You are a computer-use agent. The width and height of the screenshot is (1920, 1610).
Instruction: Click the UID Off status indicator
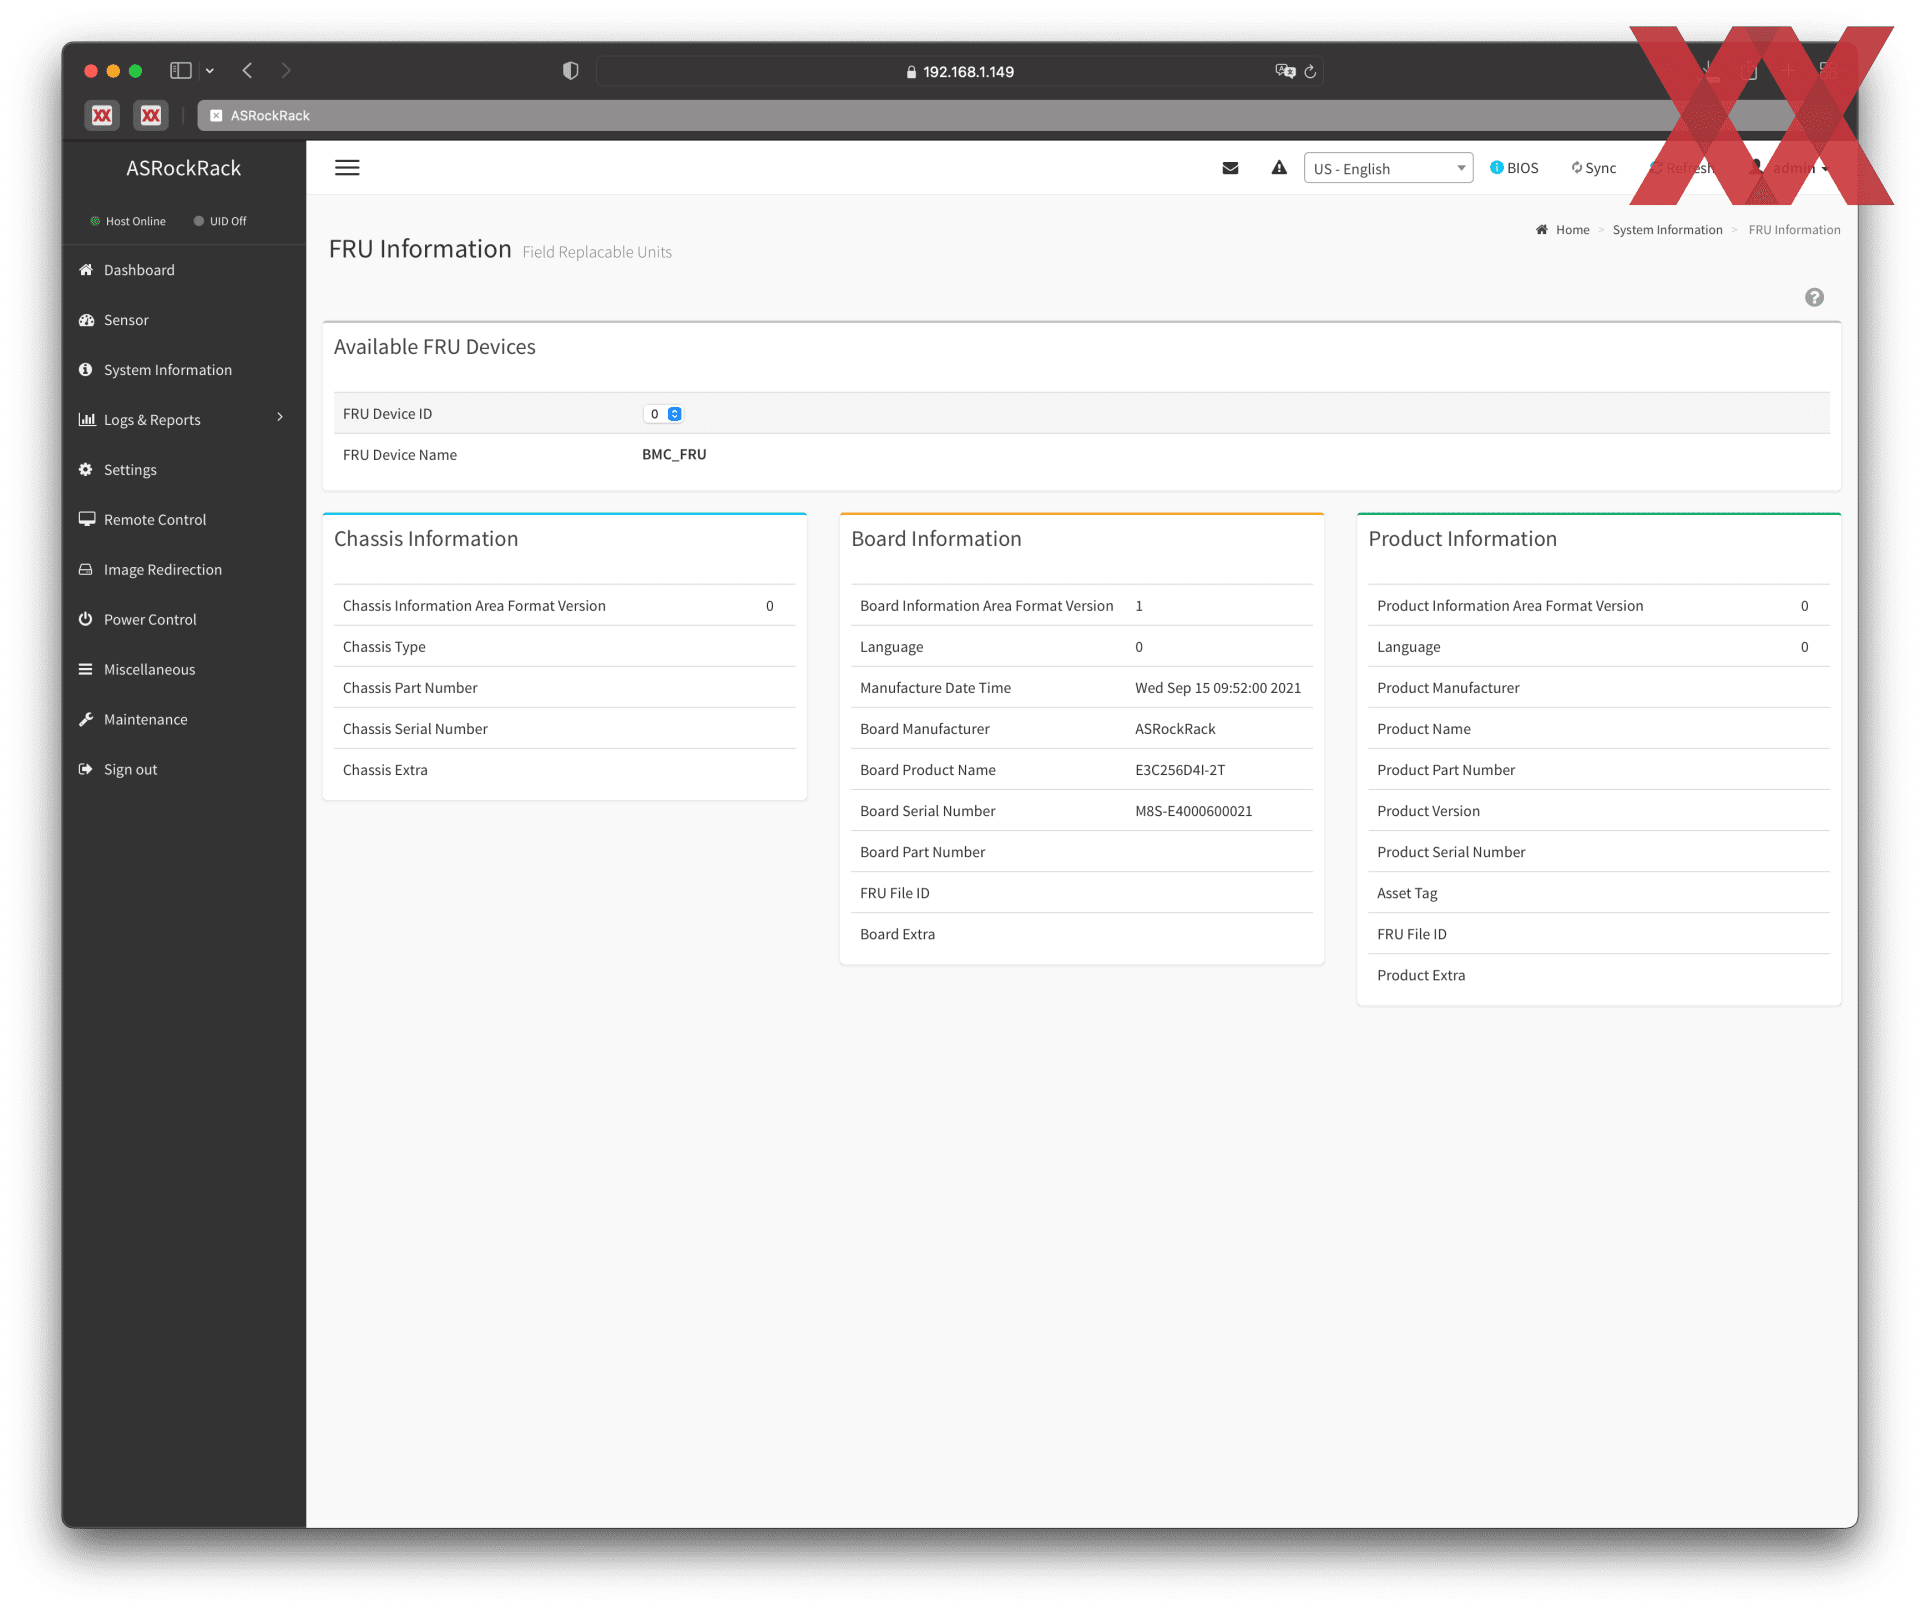click(220, 221)
